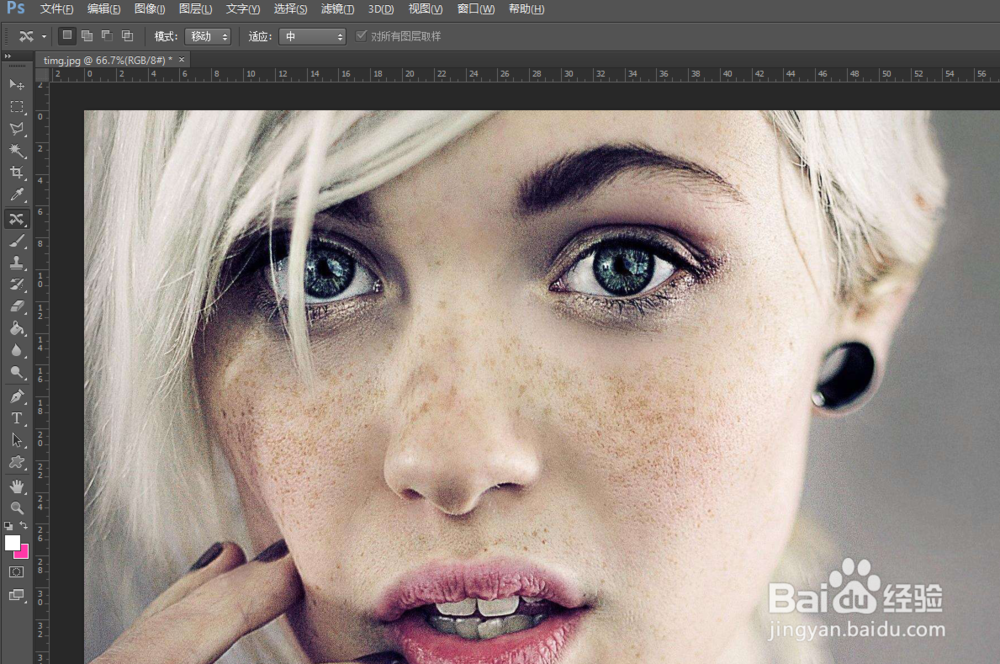This screenshot has height=664, width=1000.
Task: Select the Path Selection tool
Action: [17, 440]
